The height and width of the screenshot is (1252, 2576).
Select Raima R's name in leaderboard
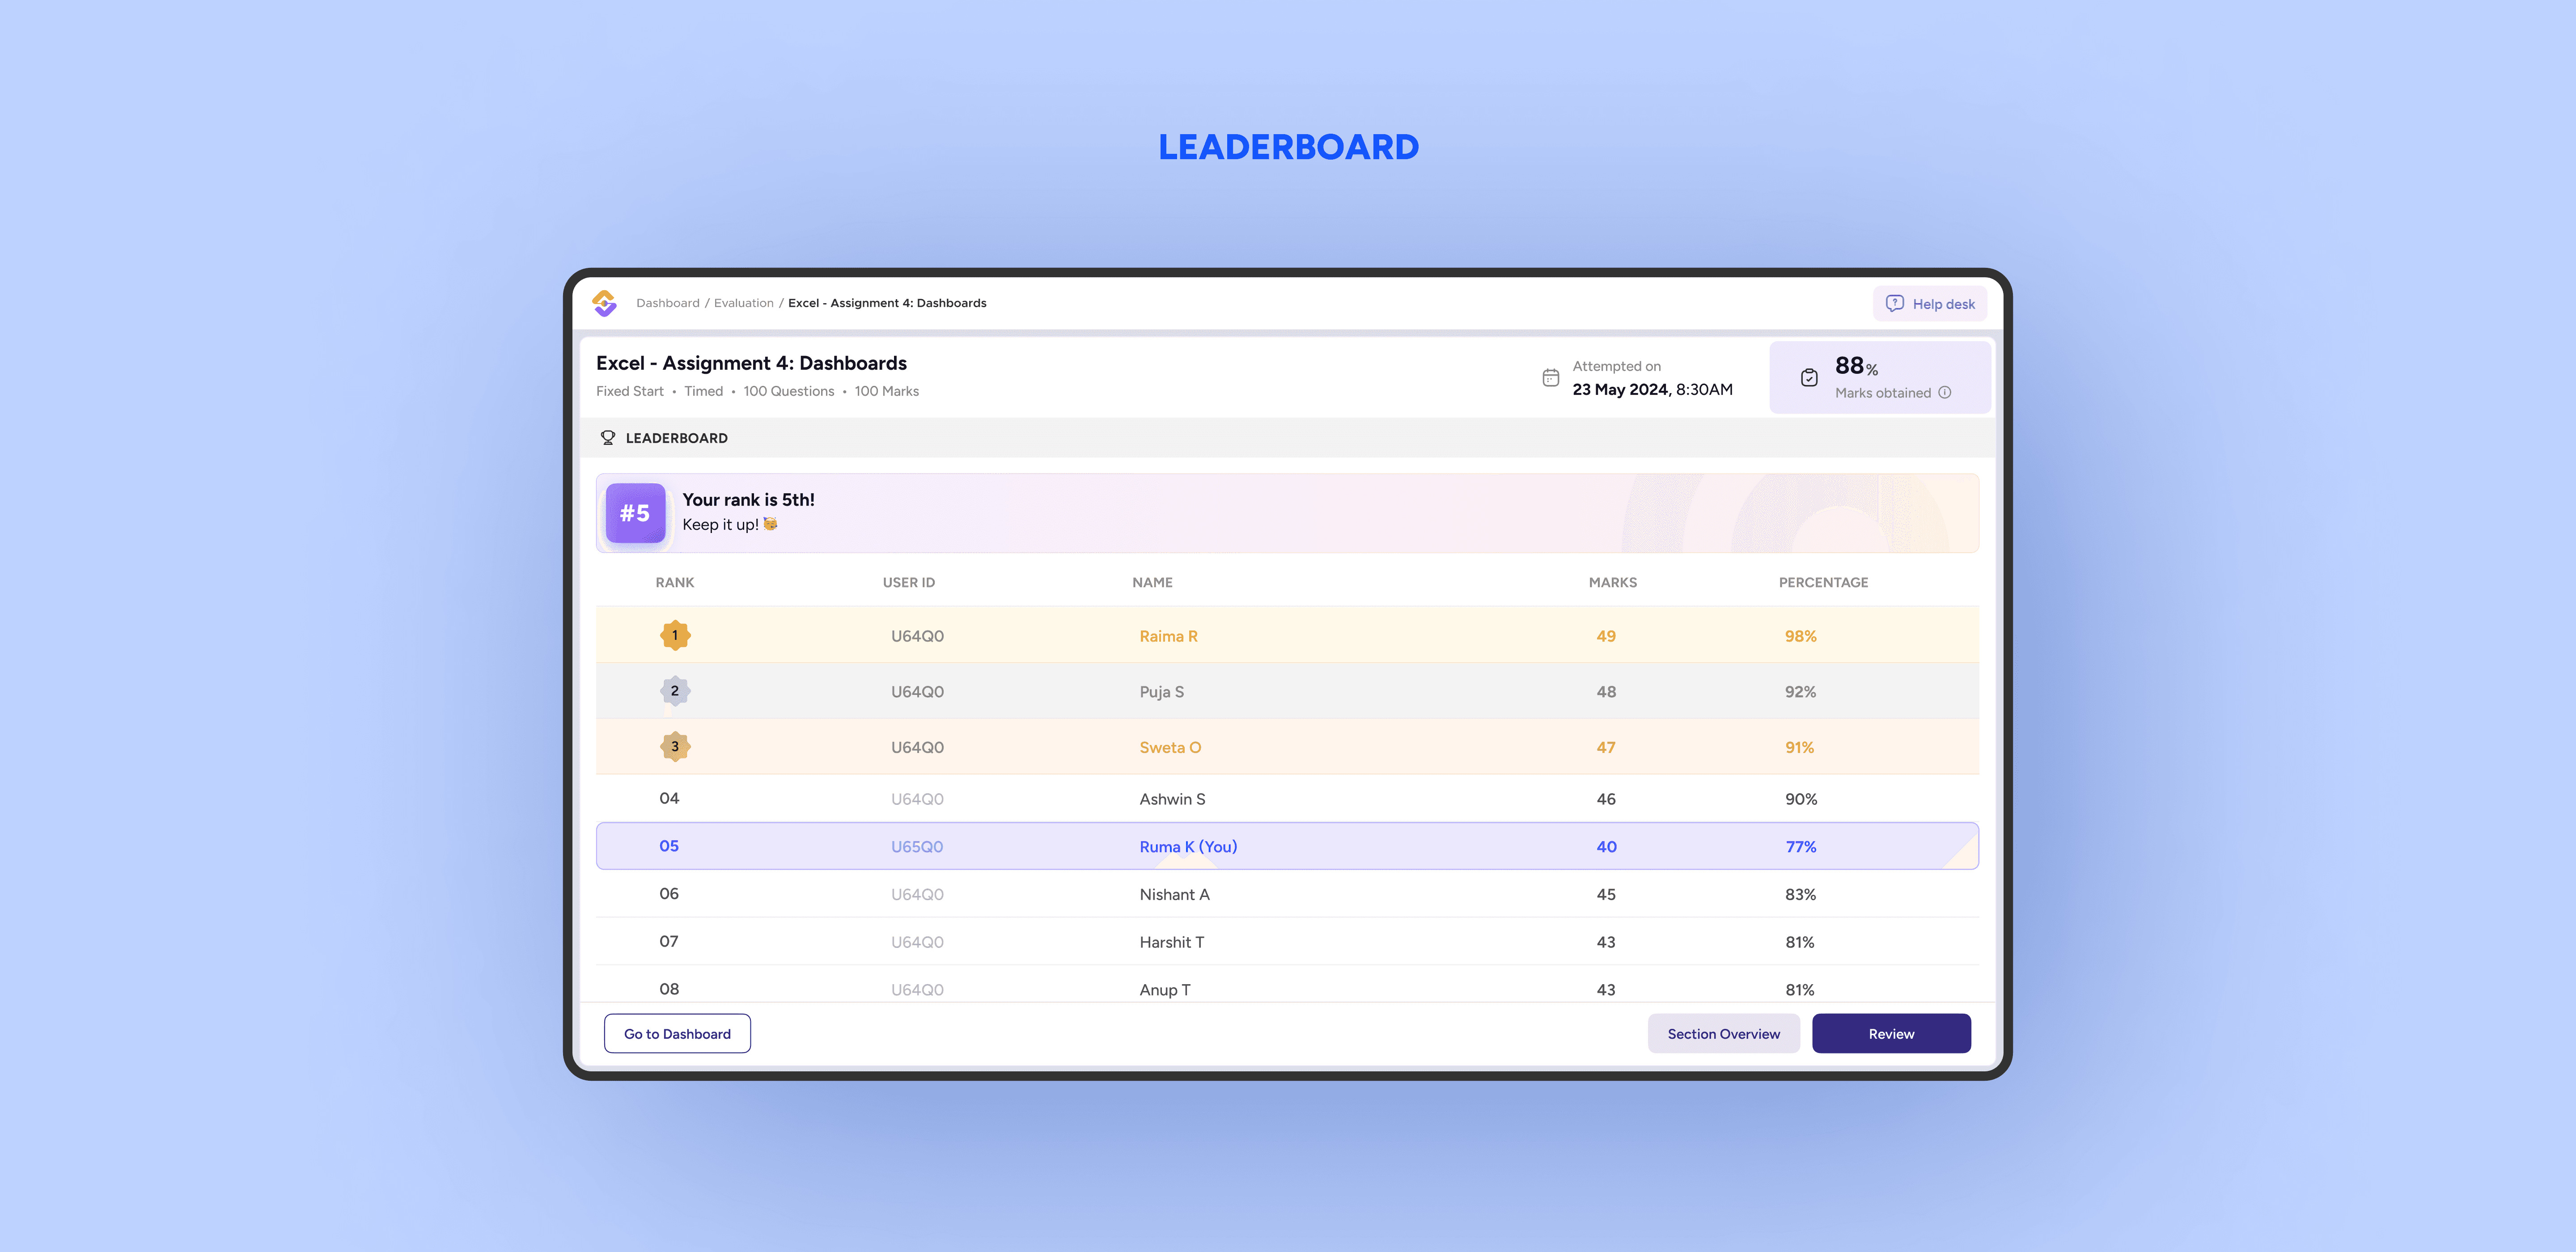click(x=1168, y=636)
